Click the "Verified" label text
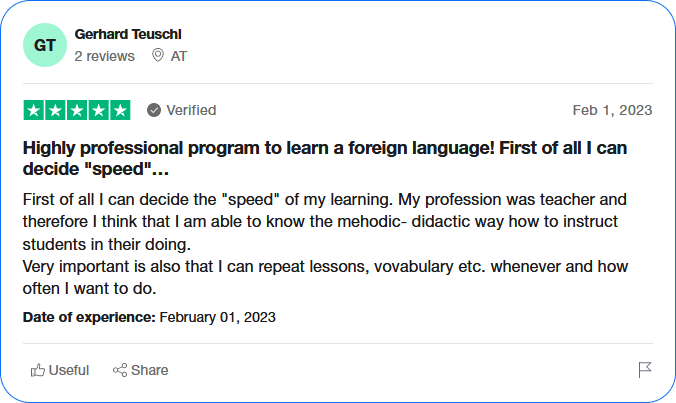 191,110
